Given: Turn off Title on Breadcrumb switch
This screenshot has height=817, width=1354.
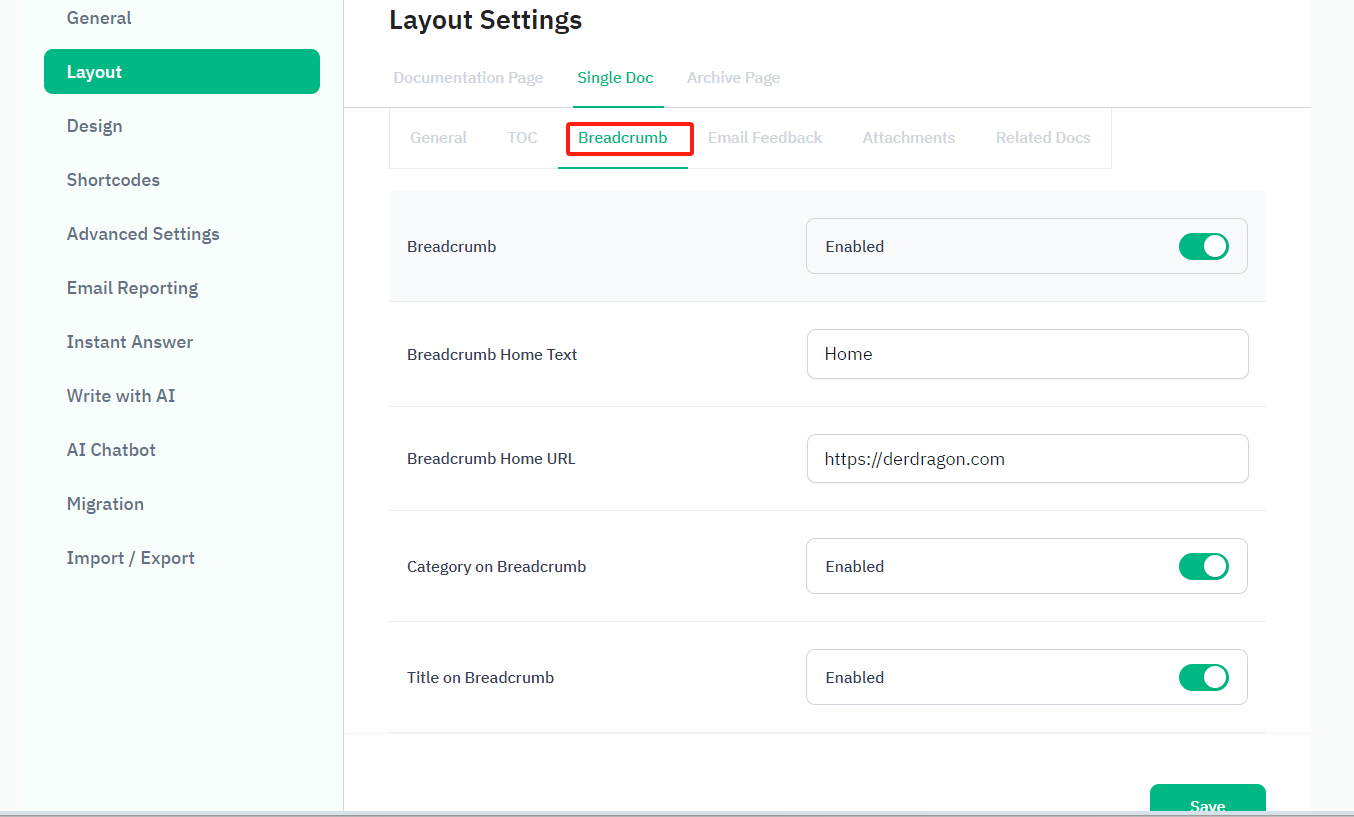Looking at the screenshot, I should 1203,677.
